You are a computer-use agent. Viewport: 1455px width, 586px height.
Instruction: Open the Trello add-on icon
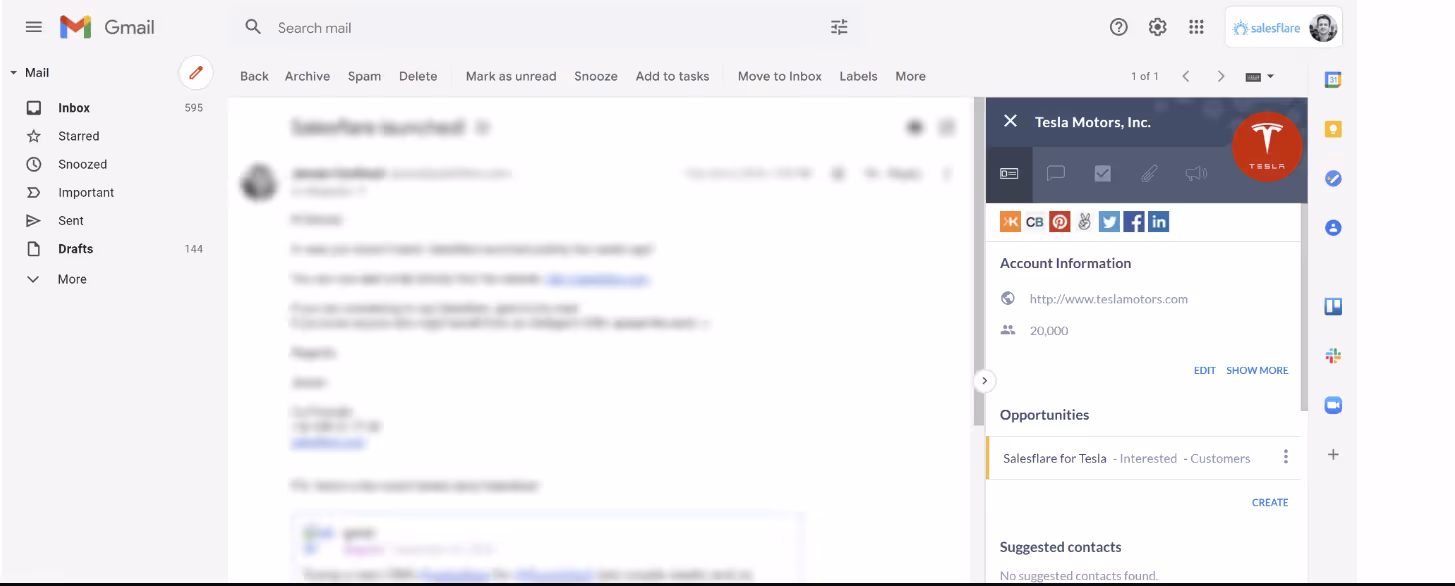pyautogui.click(x=1332, y=305)
